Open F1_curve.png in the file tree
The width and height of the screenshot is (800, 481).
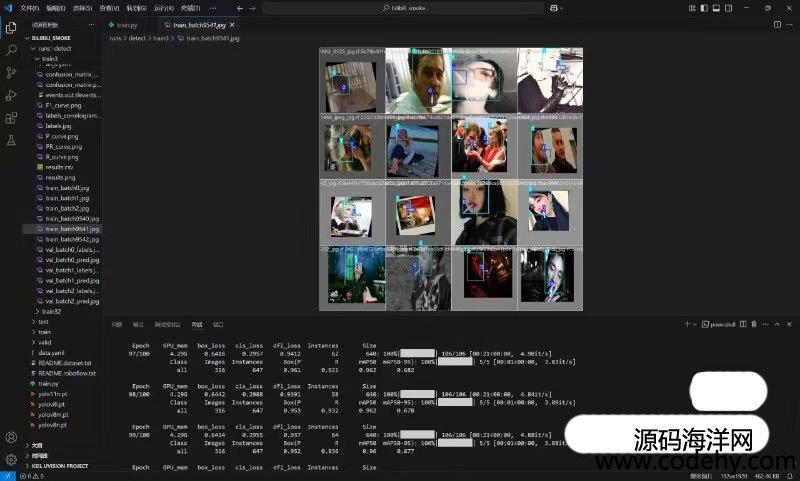(61, 105)
